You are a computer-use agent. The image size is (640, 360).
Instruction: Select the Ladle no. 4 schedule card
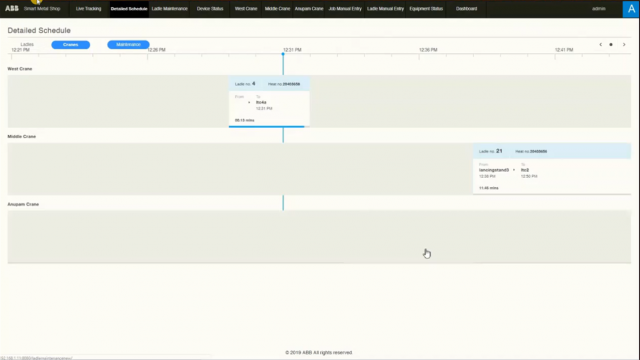(269, 102)
